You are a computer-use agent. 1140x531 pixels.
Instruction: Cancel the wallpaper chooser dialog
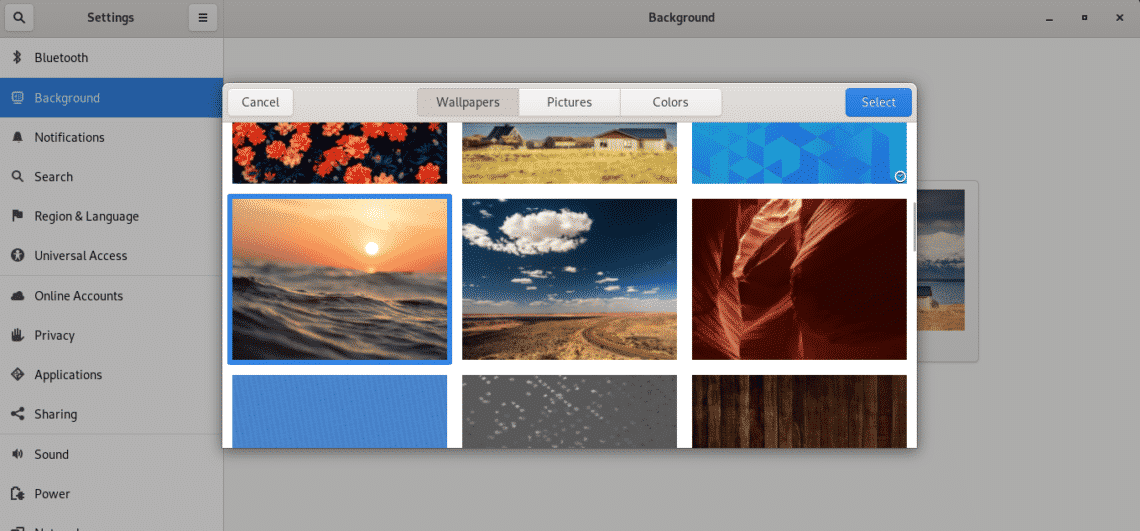[260, 103]
